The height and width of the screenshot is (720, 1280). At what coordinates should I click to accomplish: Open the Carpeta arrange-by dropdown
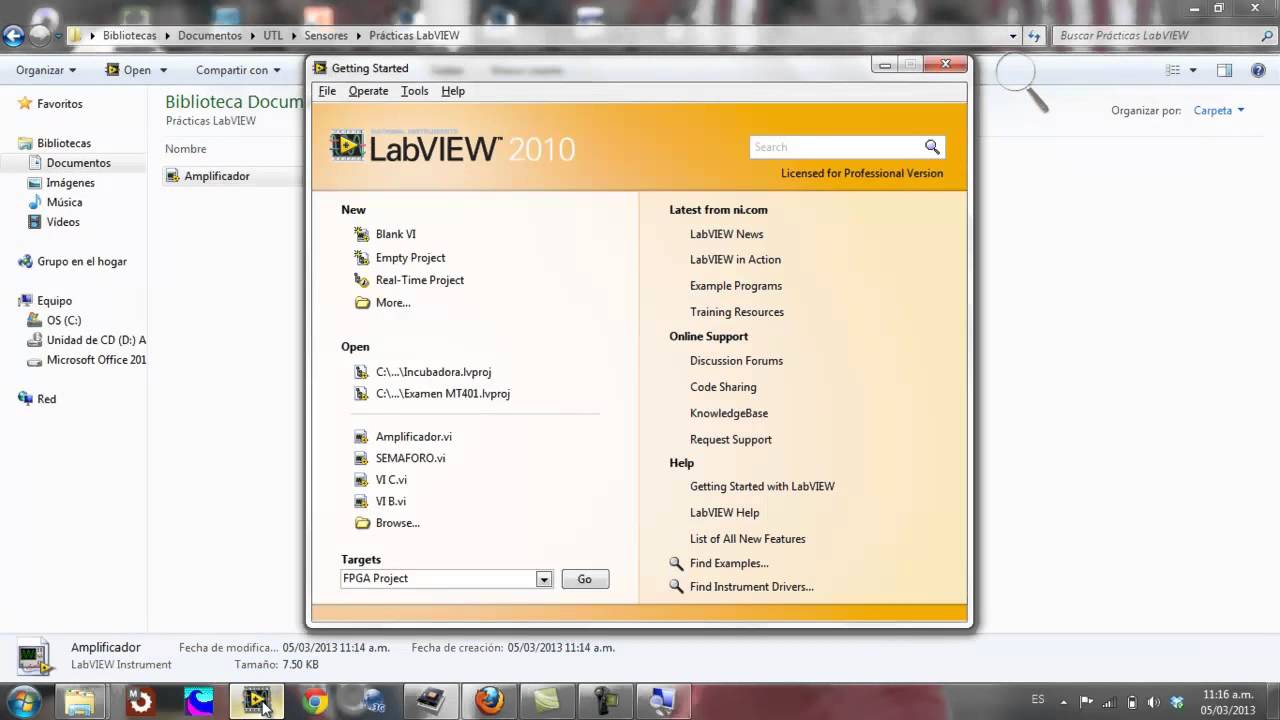(1219, 111)
